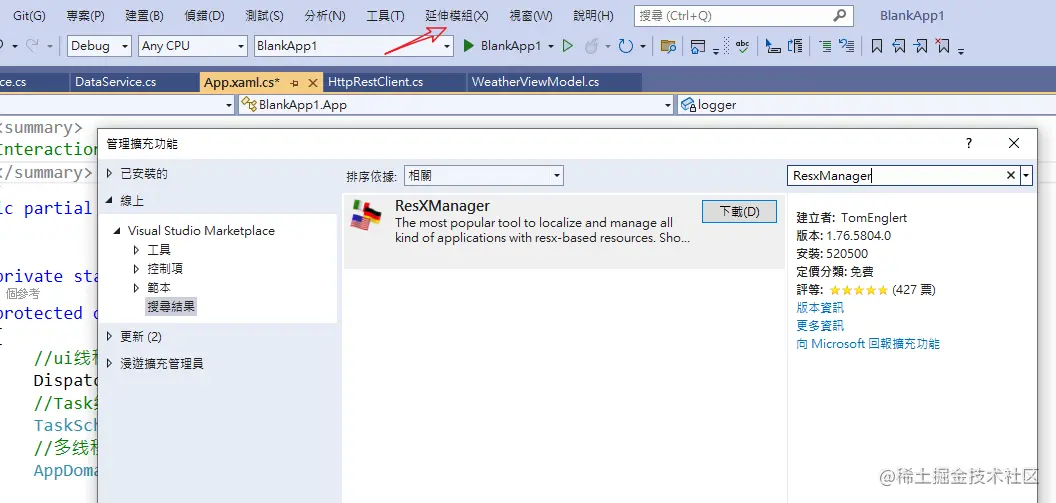Open the dropdown arrow beside BlankApp1 run button

click(551, 46)
